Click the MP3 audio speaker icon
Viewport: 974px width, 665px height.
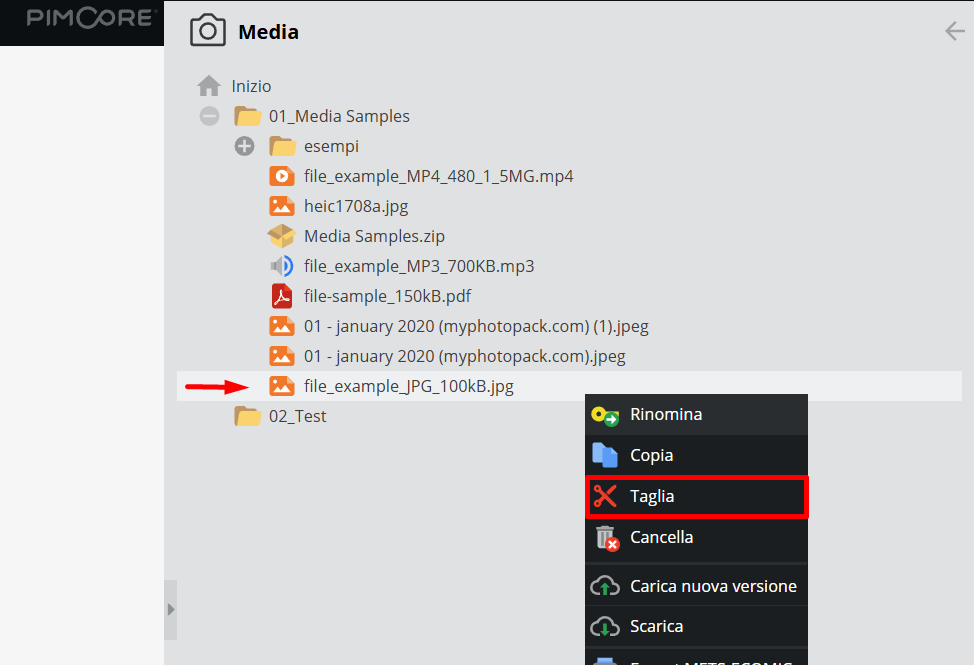(x=282, y=266)
